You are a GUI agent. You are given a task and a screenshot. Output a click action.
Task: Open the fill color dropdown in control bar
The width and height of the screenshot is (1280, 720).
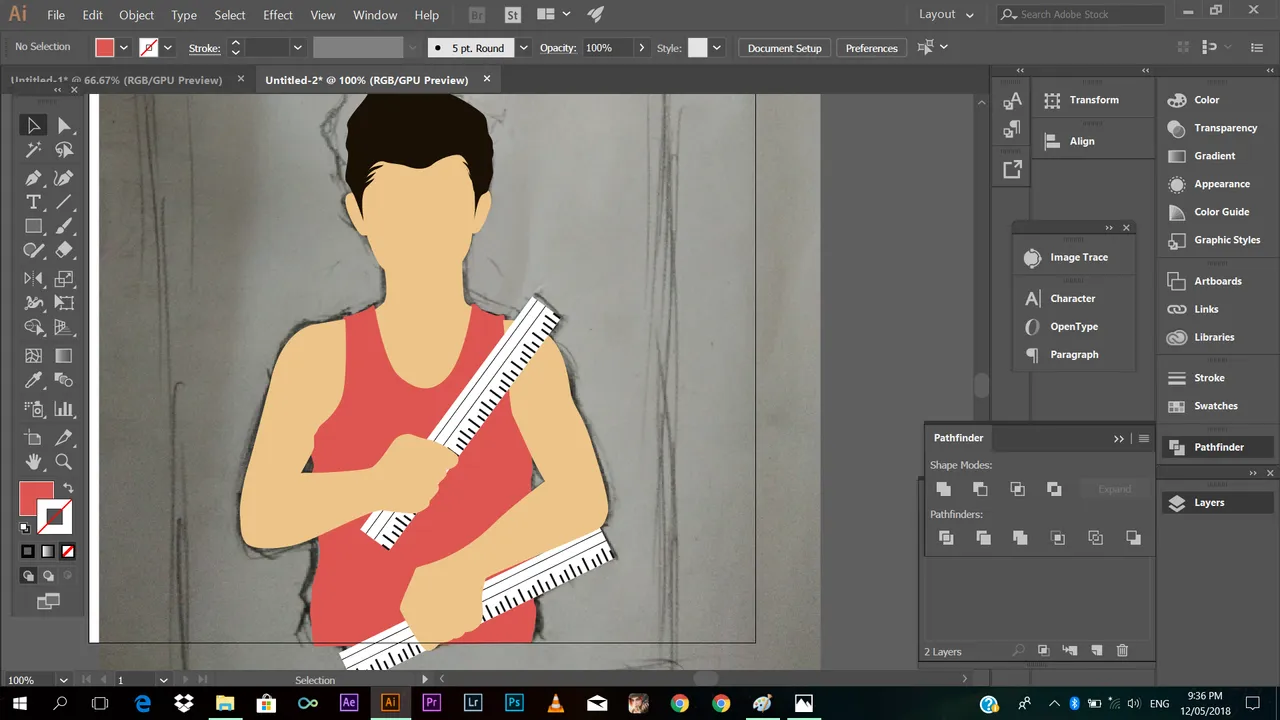(x=124, y=48)
